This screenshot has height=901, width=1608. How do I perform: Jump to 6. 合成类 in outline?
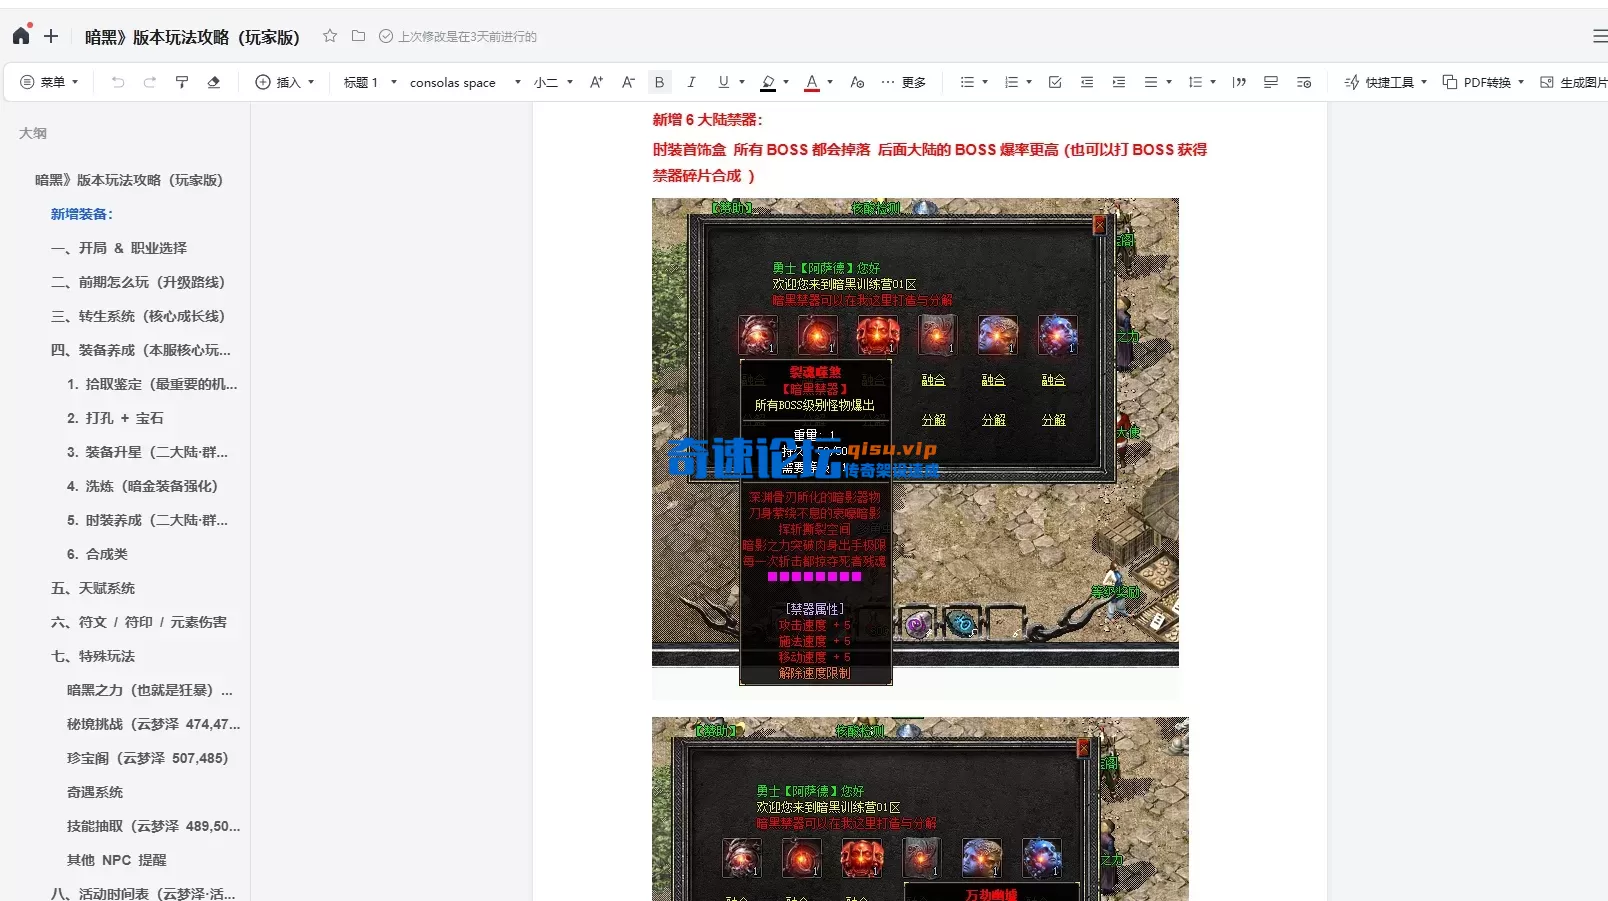point(97,554)
